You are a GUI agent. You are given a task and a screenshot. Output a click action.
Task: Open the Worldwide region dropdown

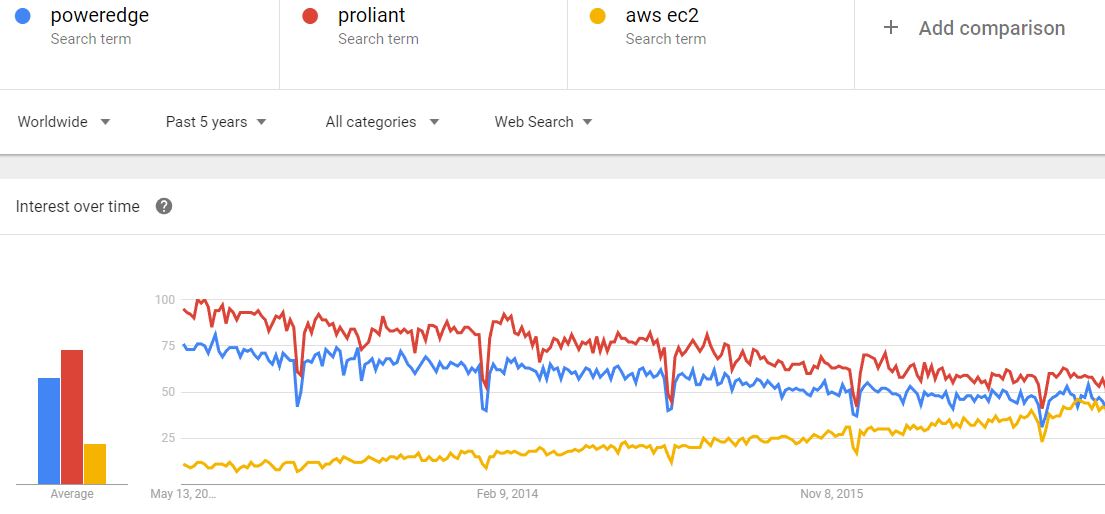coord(64,122)
